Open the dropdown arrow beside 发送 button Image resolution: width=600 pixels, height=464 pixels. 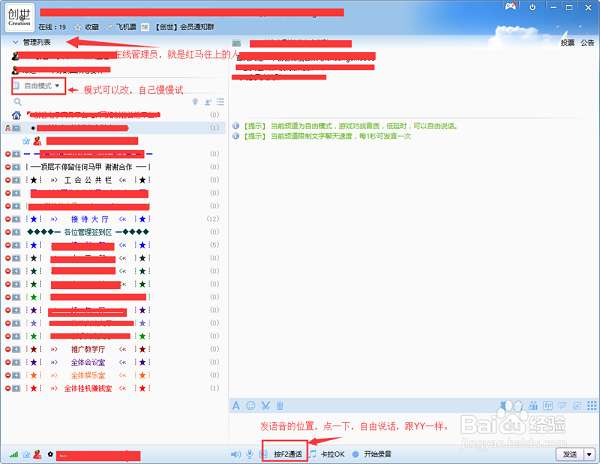[589, 454]
